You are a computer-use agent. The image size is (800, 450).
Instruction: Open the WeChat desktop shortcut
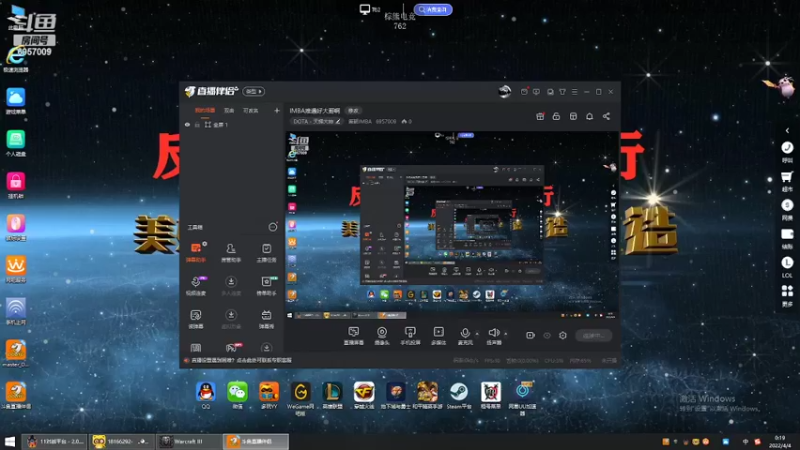[237, 395]
